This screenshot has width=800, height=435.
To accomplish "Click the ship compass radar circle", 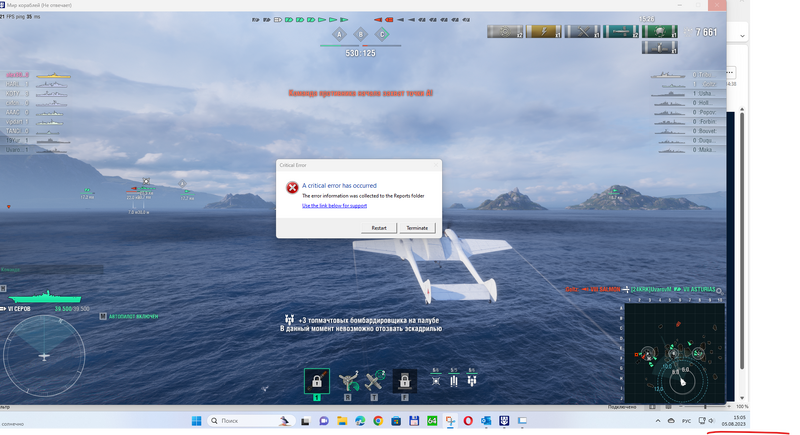I will coord(44,355).
